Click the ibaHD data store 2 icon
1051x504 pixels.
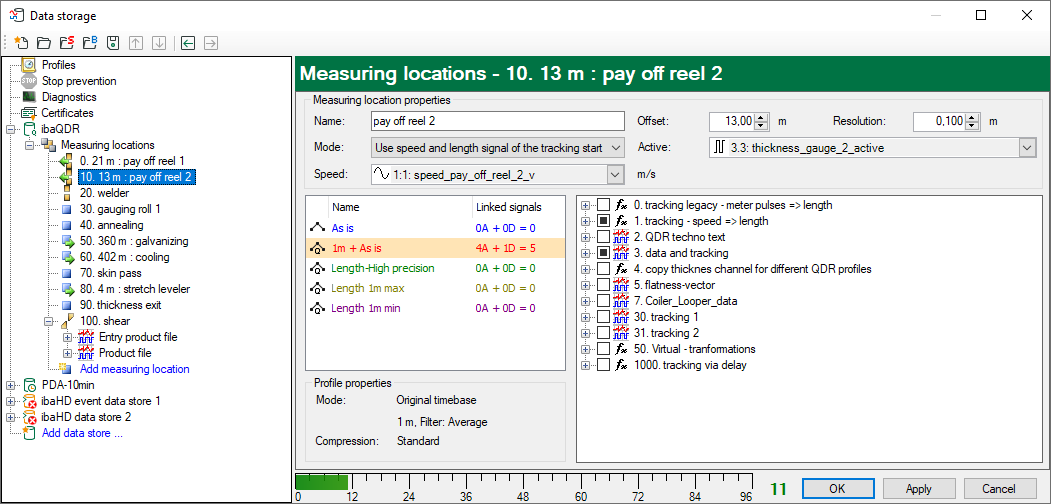click(x=29, y=418)
